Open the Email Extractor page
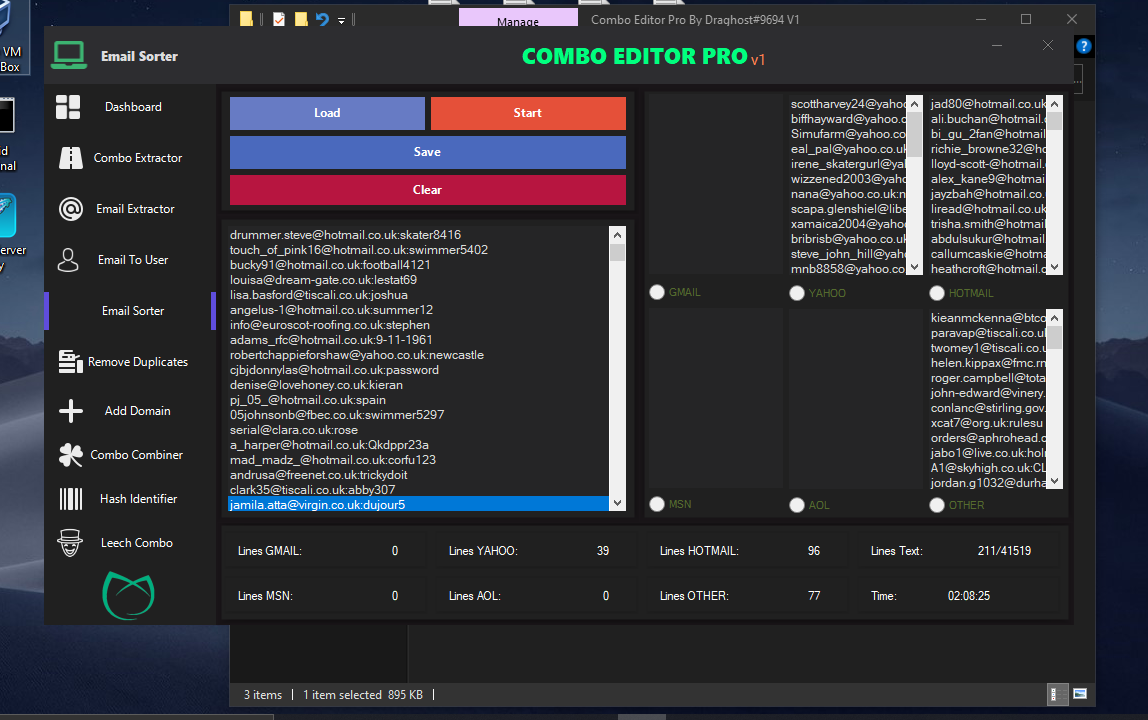 133,209
